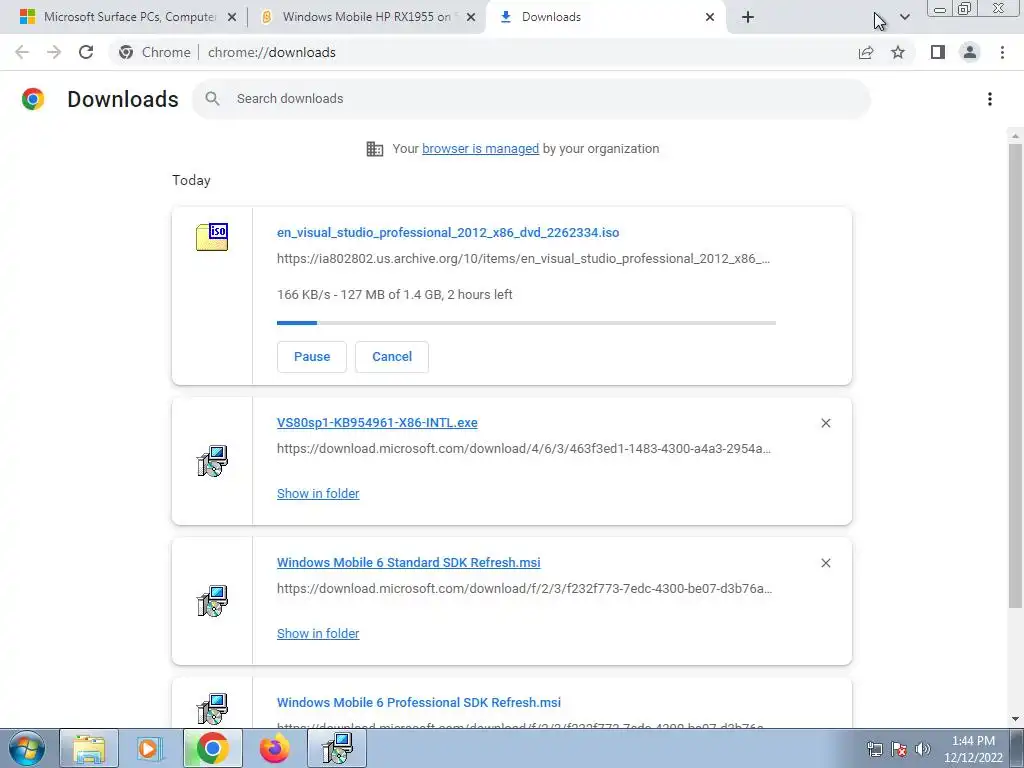Click the Chrome site info chip in address bar
The image size is (1024, 768).
154,52
